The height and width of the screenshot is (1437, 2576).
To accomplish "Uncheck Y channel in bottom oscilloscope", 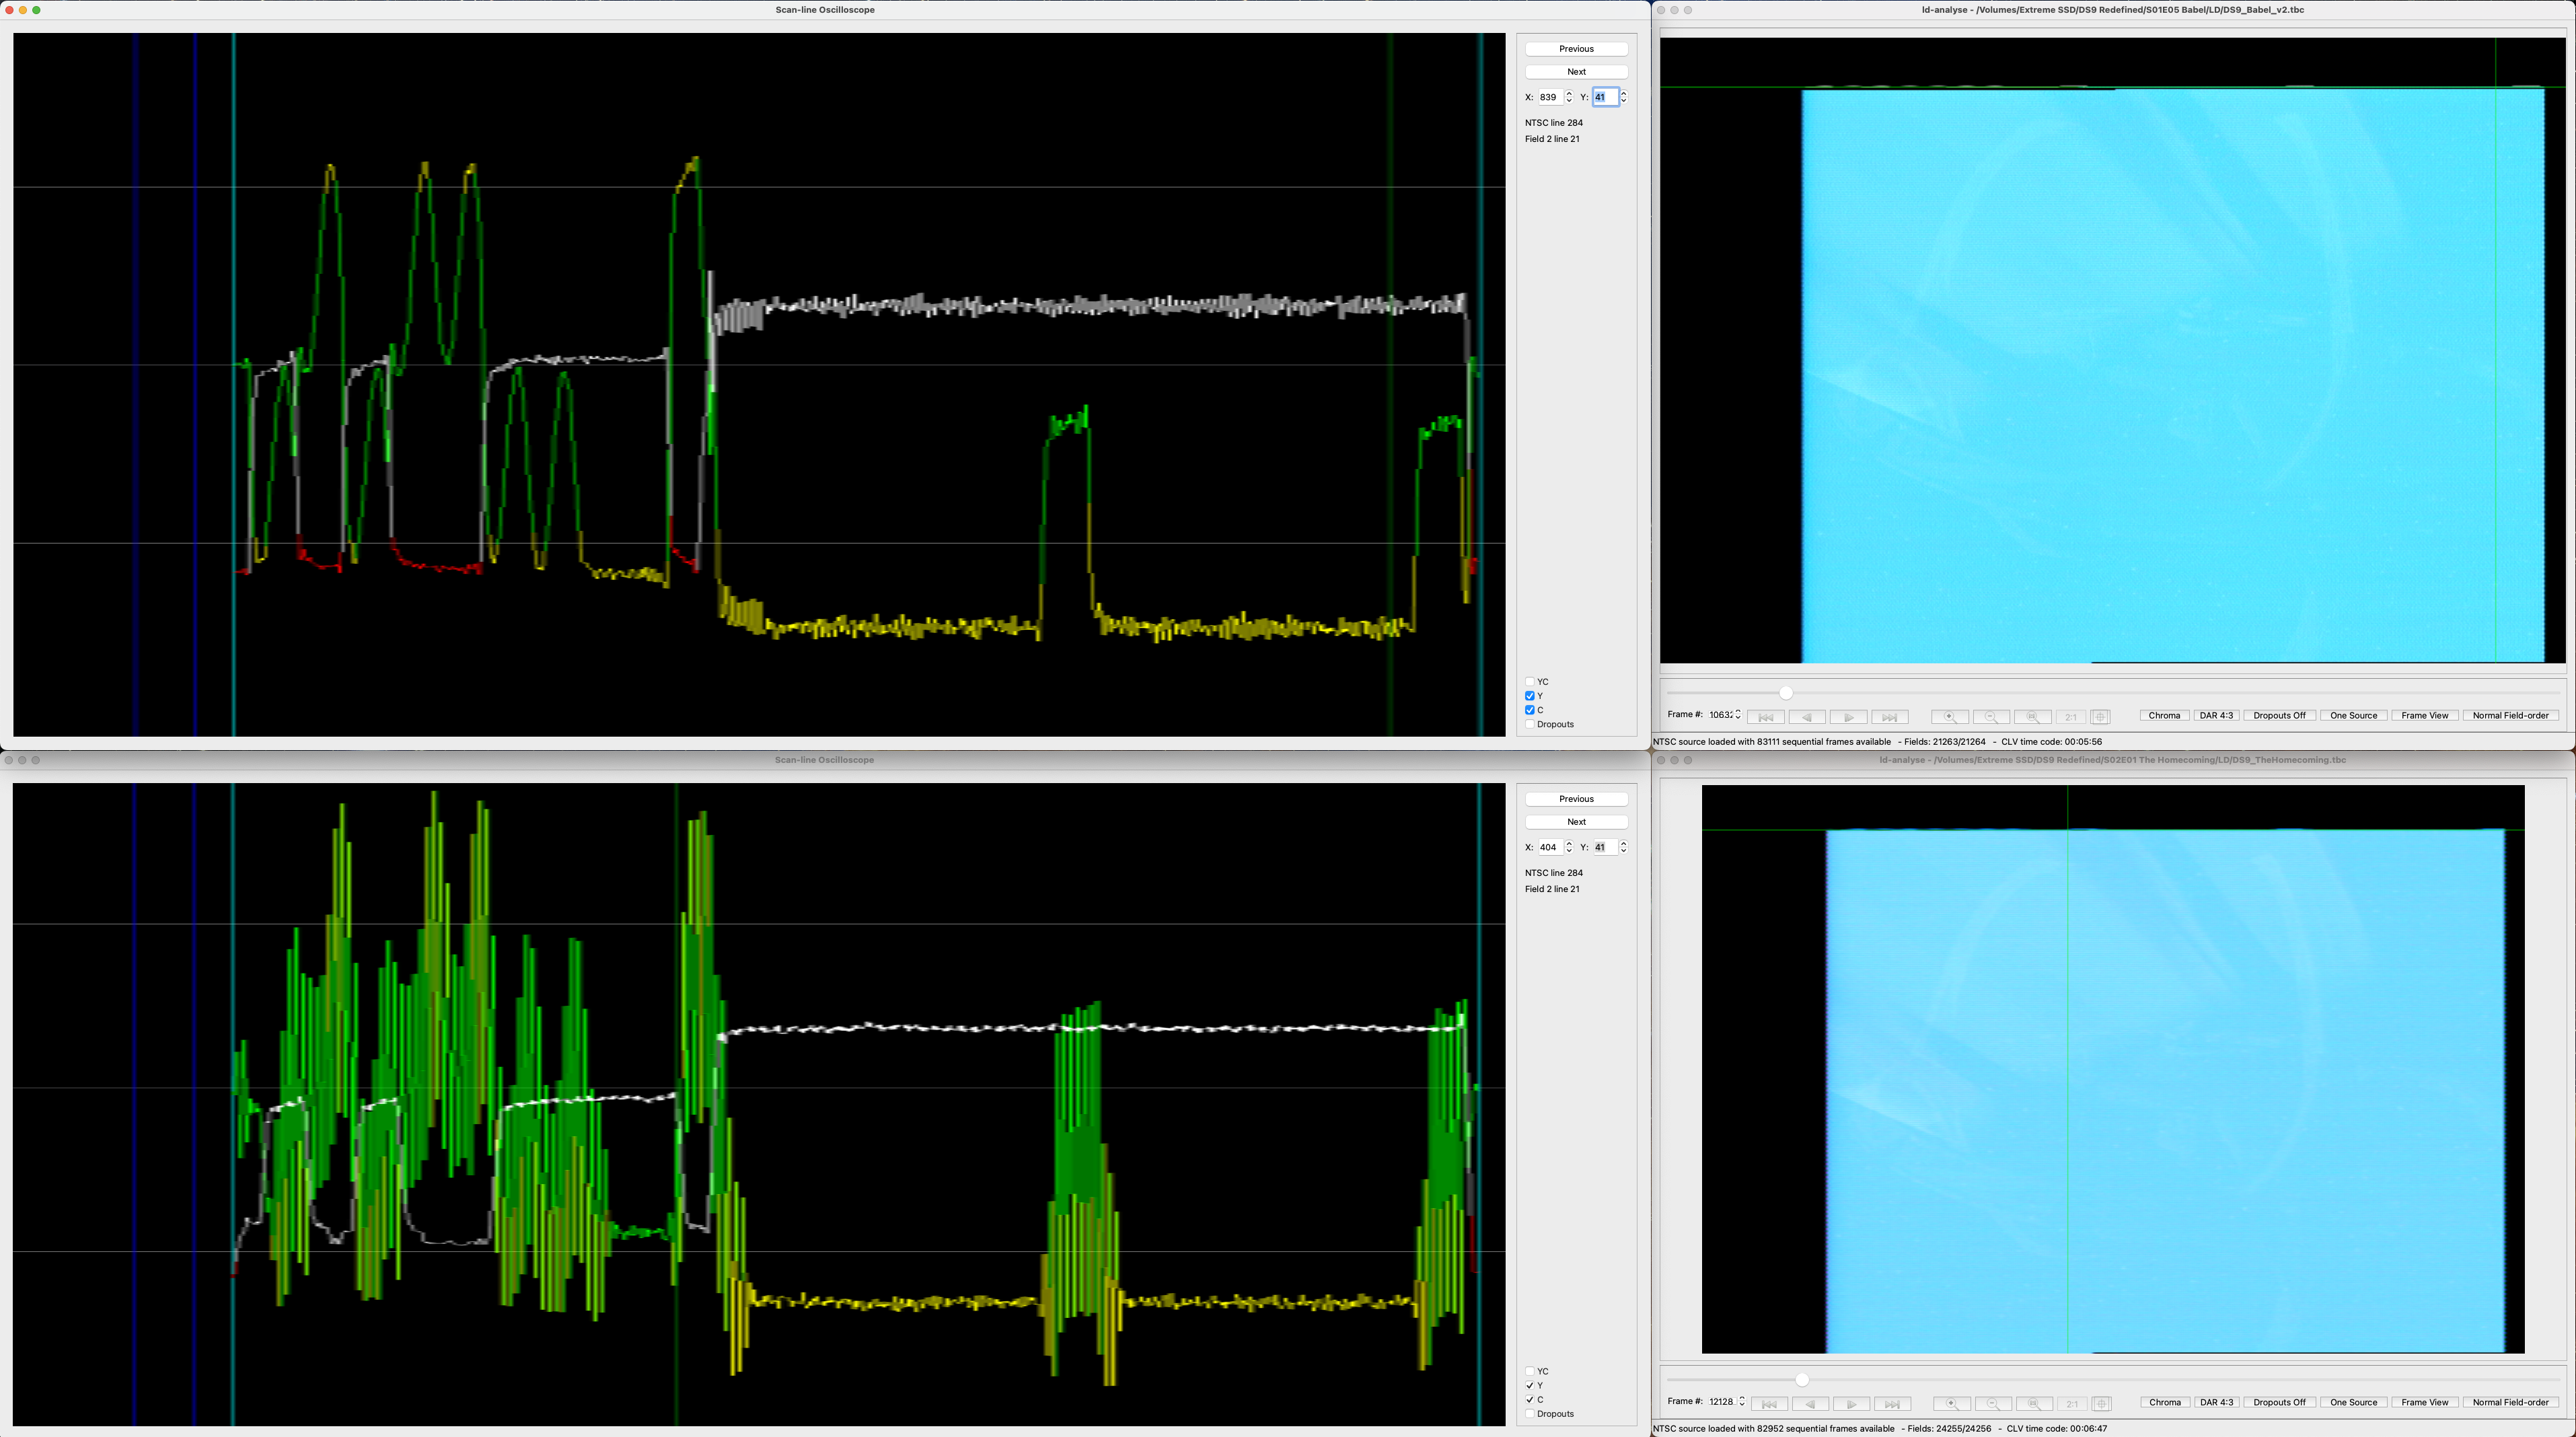I will point(1529,1386).
